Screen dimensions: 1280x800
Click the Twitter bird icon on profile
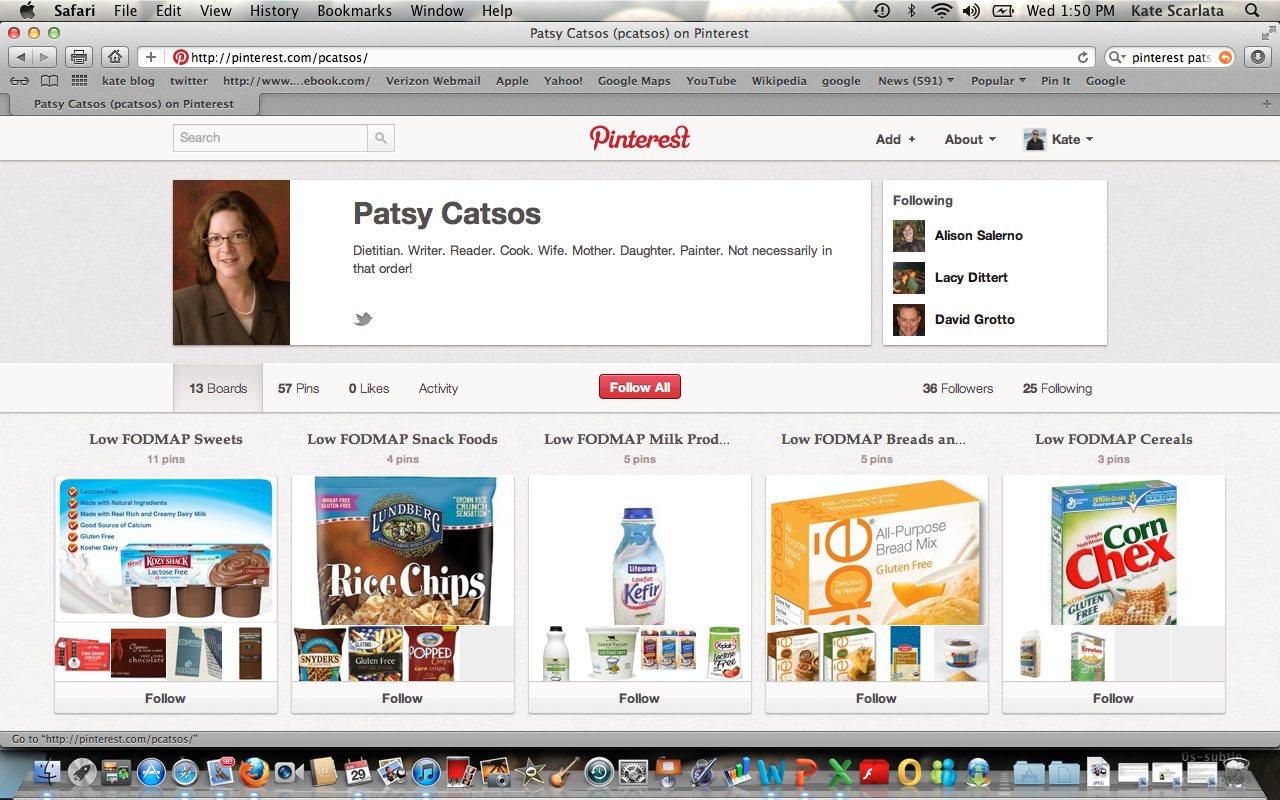pos(363,319)
